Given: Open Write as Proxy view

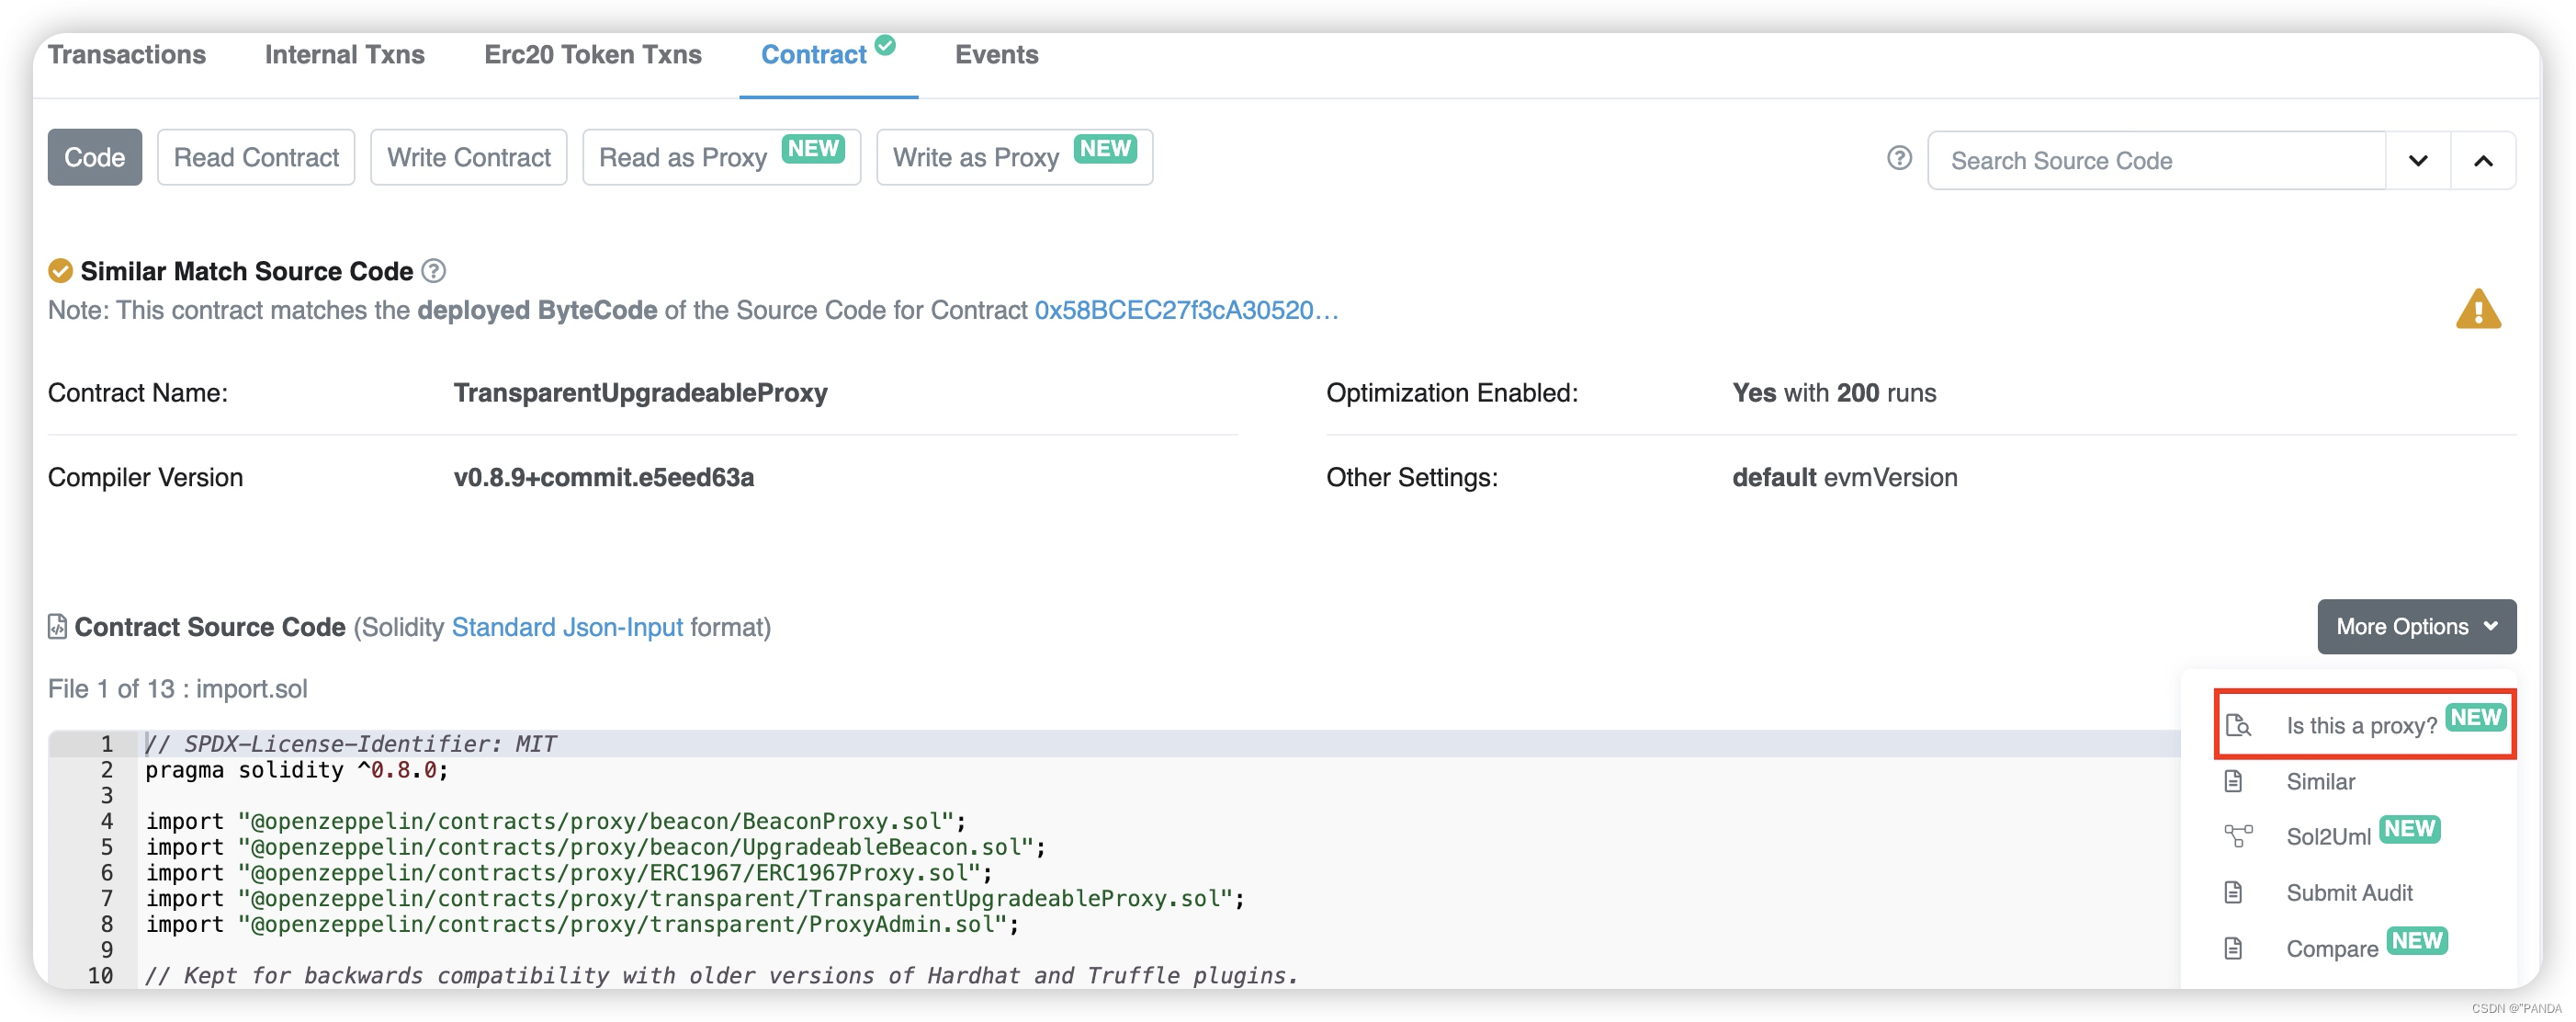Looking at the screenshot, I should click(x=1014, y=157).
